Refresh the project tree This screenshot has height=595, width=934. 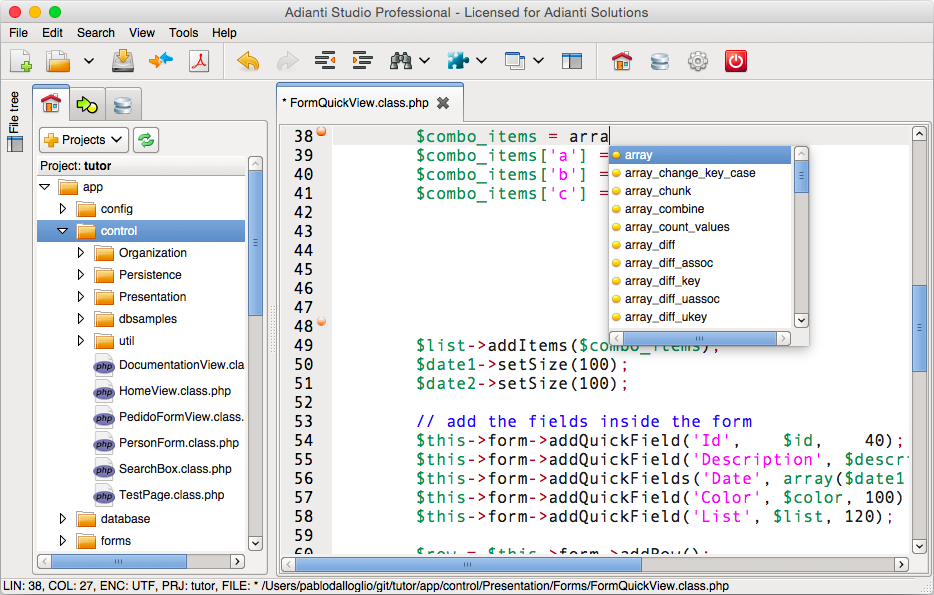click(146, 140)
